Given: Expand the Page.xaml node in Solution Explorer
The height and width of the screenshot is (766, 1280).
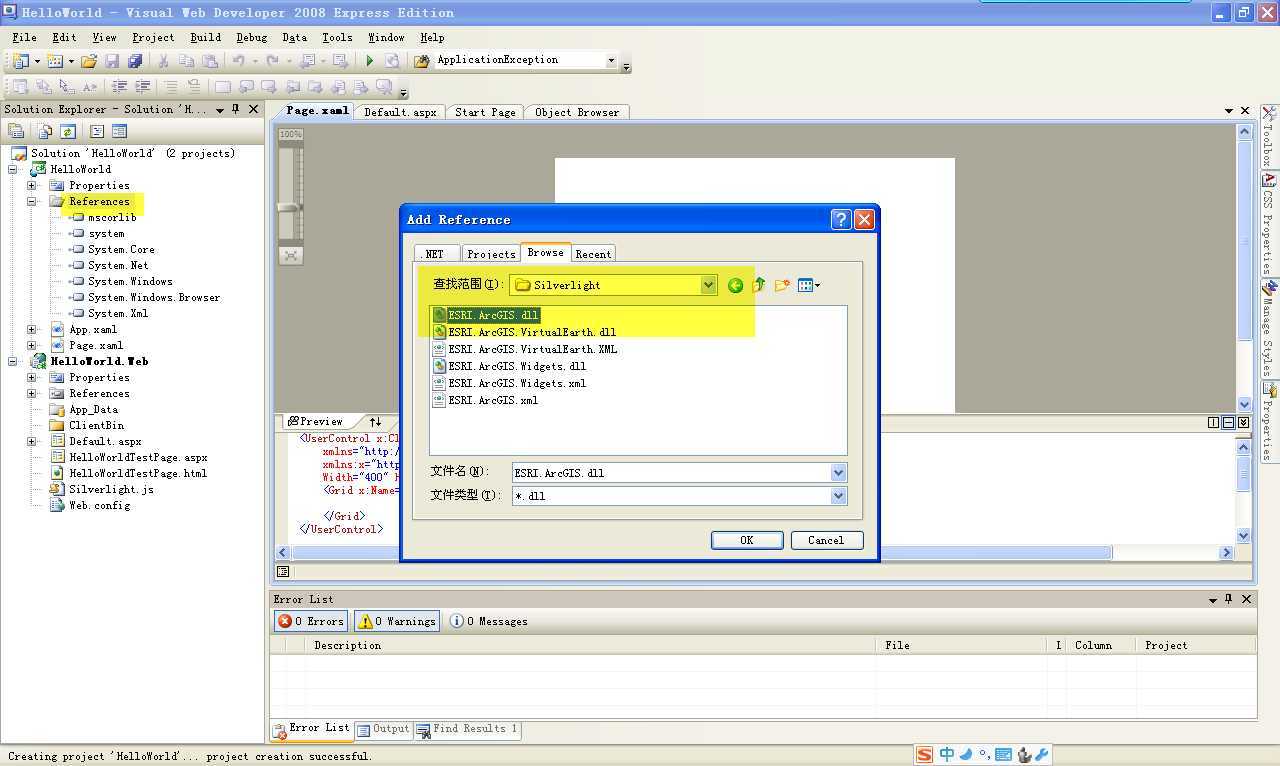Looking at the screenshot, I should pyautogui.click(x=32, y=345).
